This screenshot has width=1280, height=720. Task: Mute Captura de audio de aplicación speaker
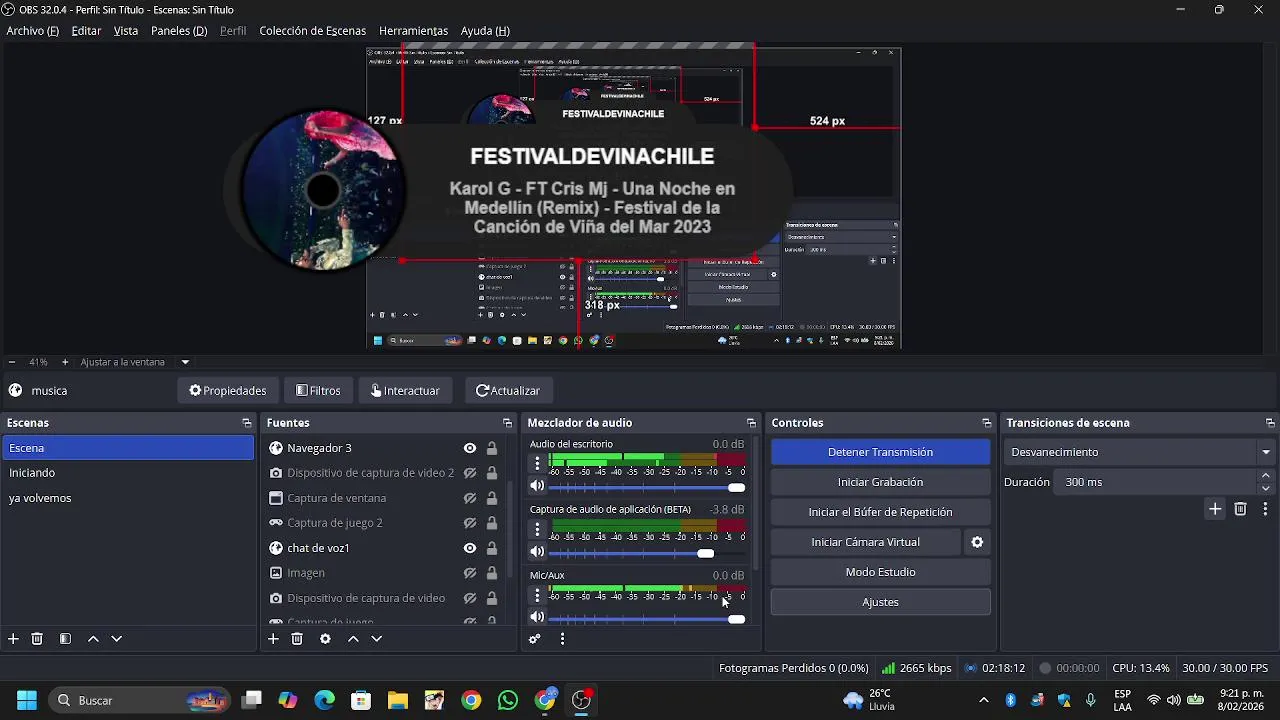[537, 552]
